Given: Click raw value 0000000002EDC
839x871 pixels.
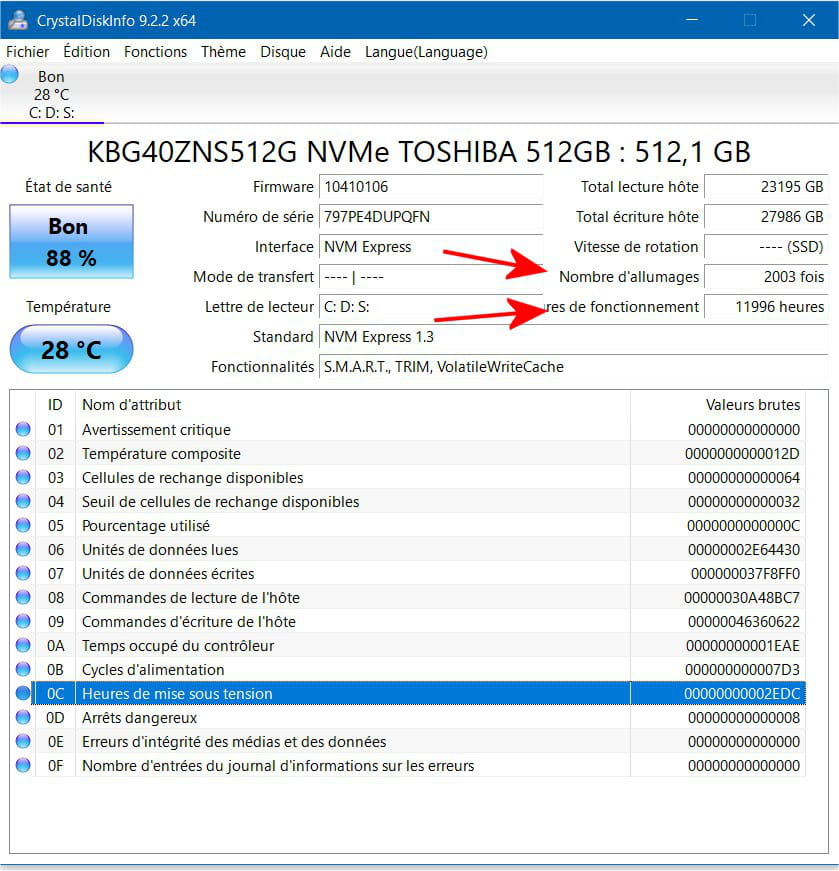Looking at the screenshot, I should [x=742, y=693].
